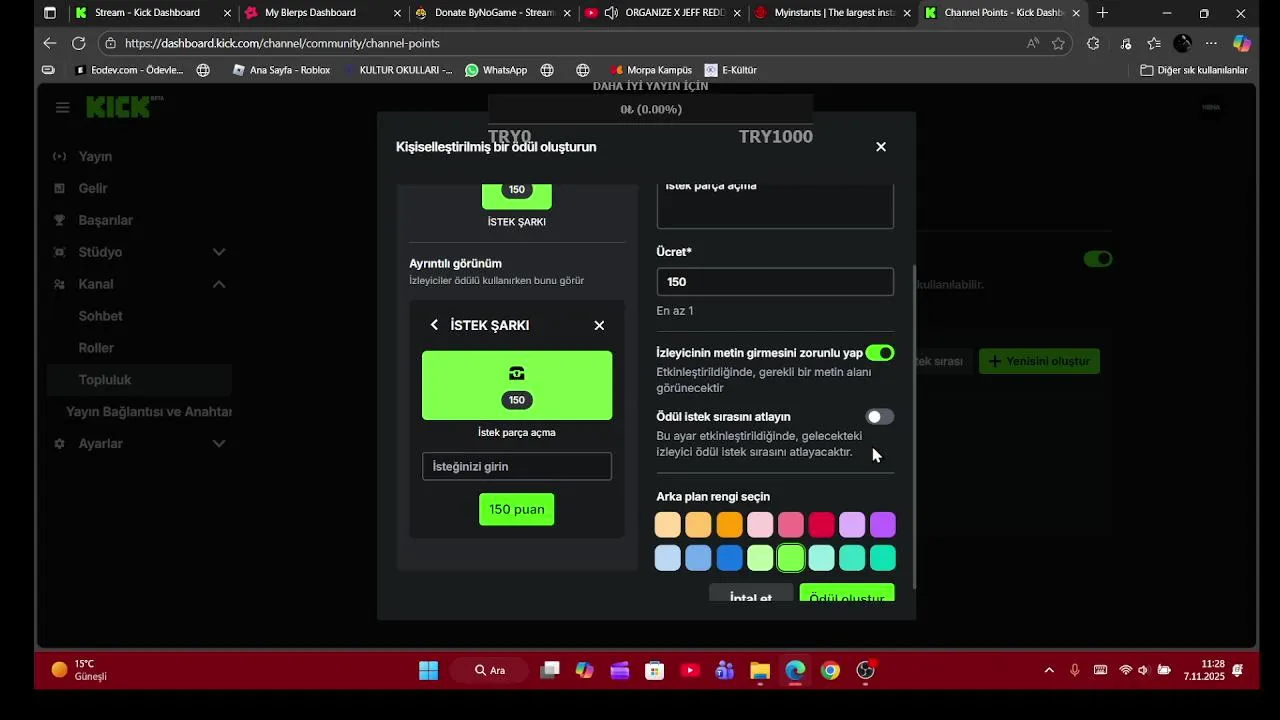Disable the required viewer text input toggle
Viewport: 1280px width, 720px height.
(x=880, y=353)
